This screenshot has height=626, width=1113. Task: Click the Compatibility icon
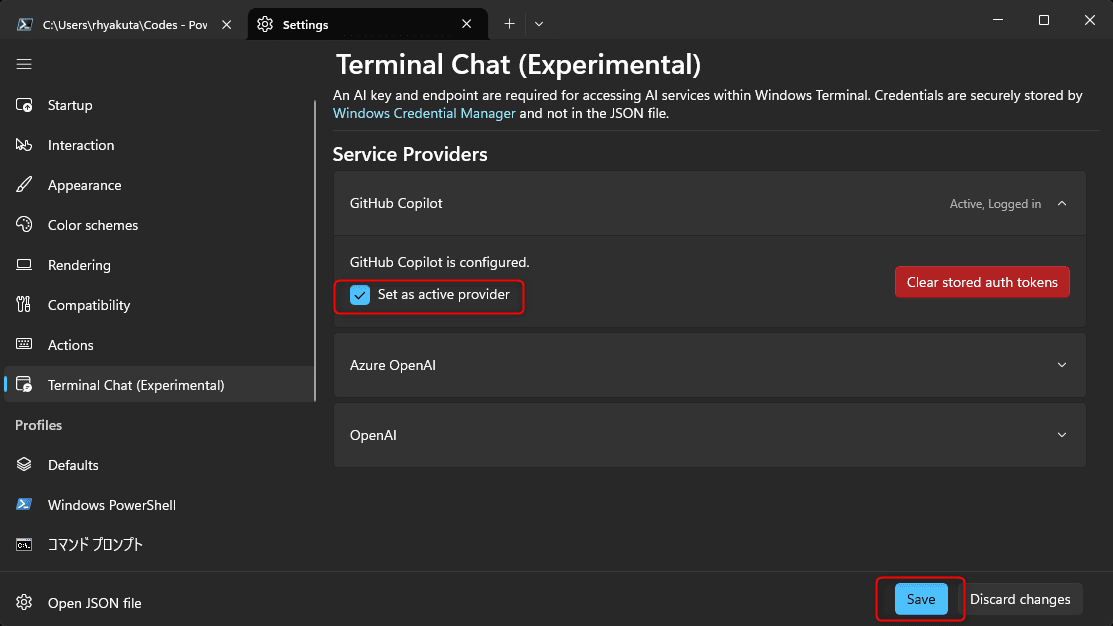[x=24, y=304]
